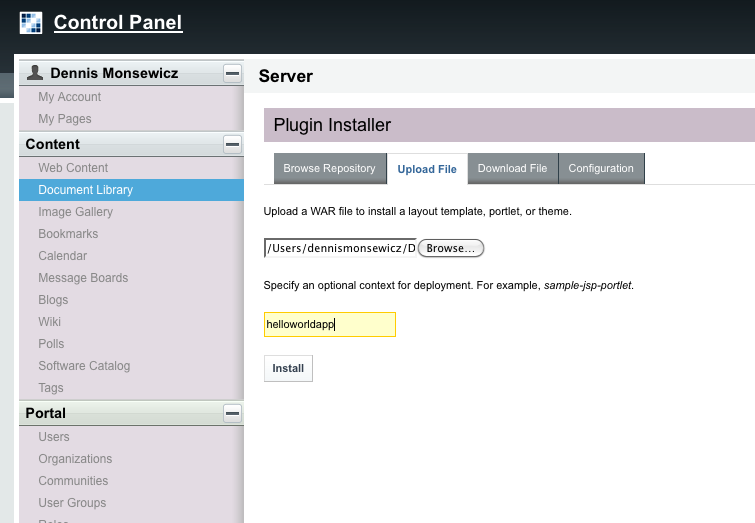This screenshot has width=755, height=523.
Task: Collapse the Content section
Action: [x=232, y=144]
